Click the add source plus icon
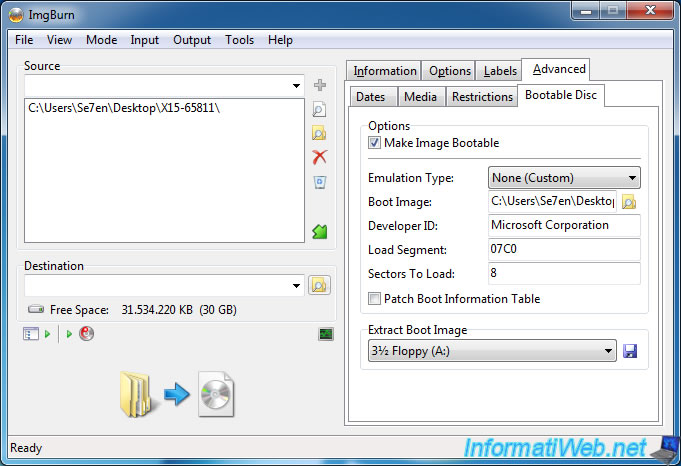 pos(320,85)
